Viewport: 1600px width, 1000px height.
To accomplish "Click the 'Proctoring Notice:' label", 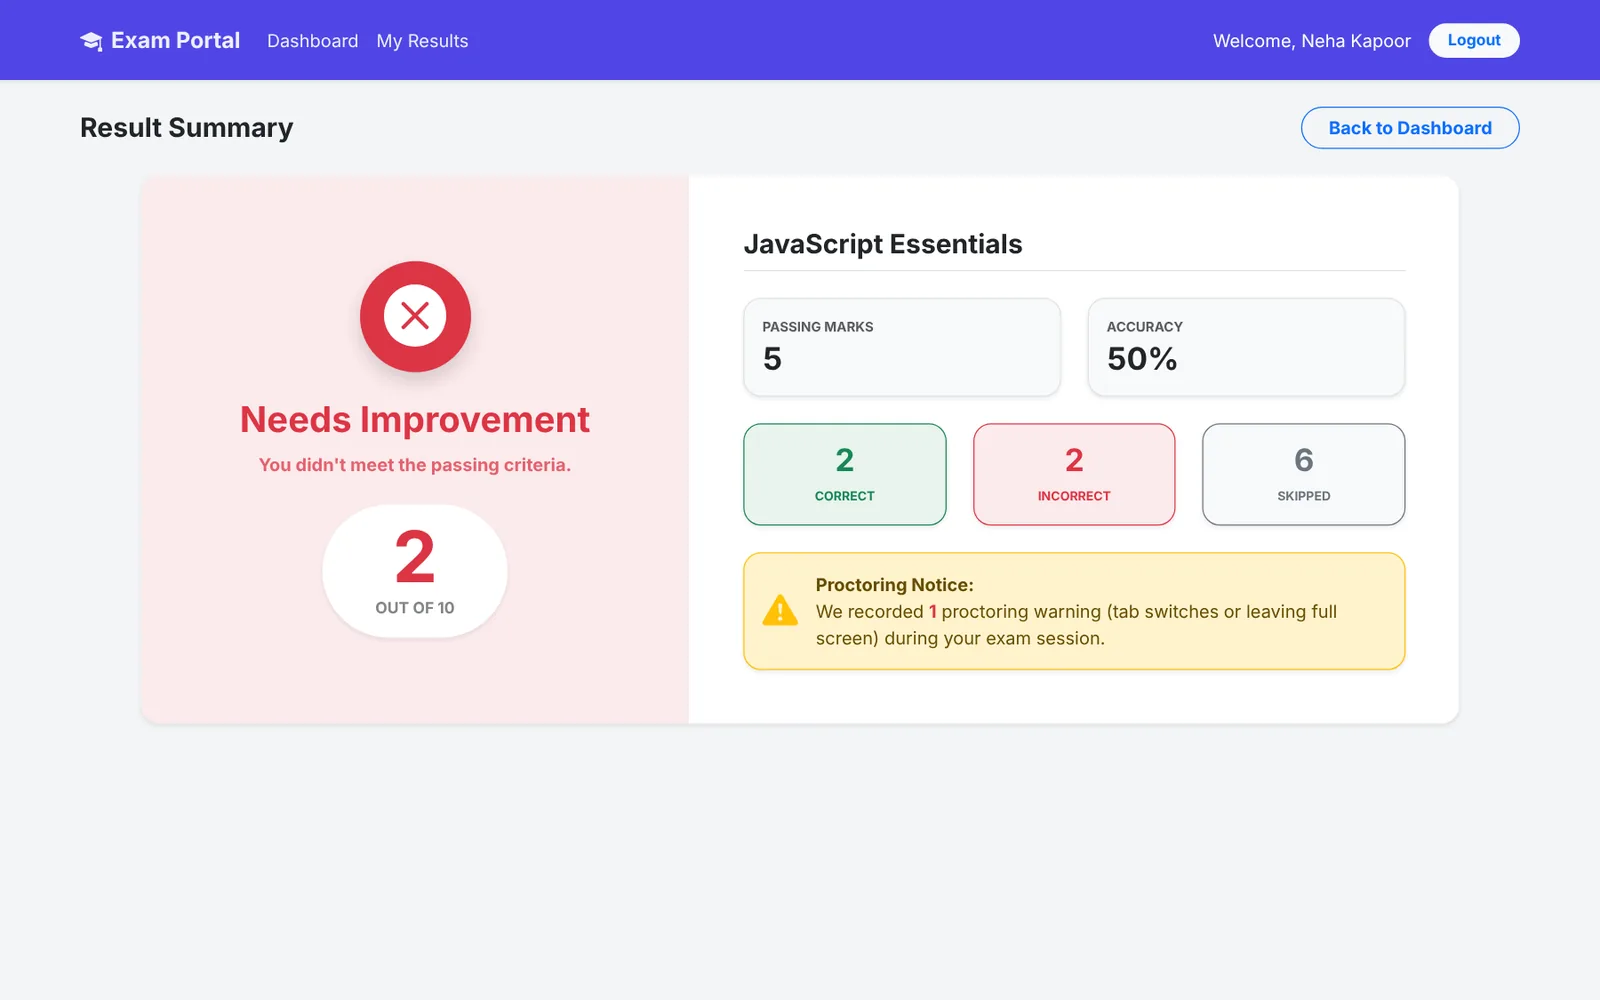I will click(894, 585).
